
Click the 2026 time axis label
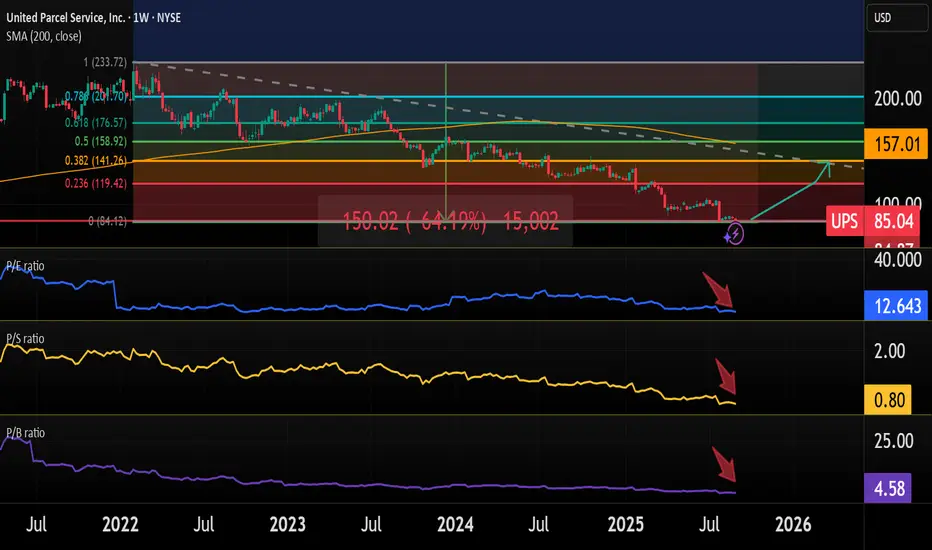point(793,524)
